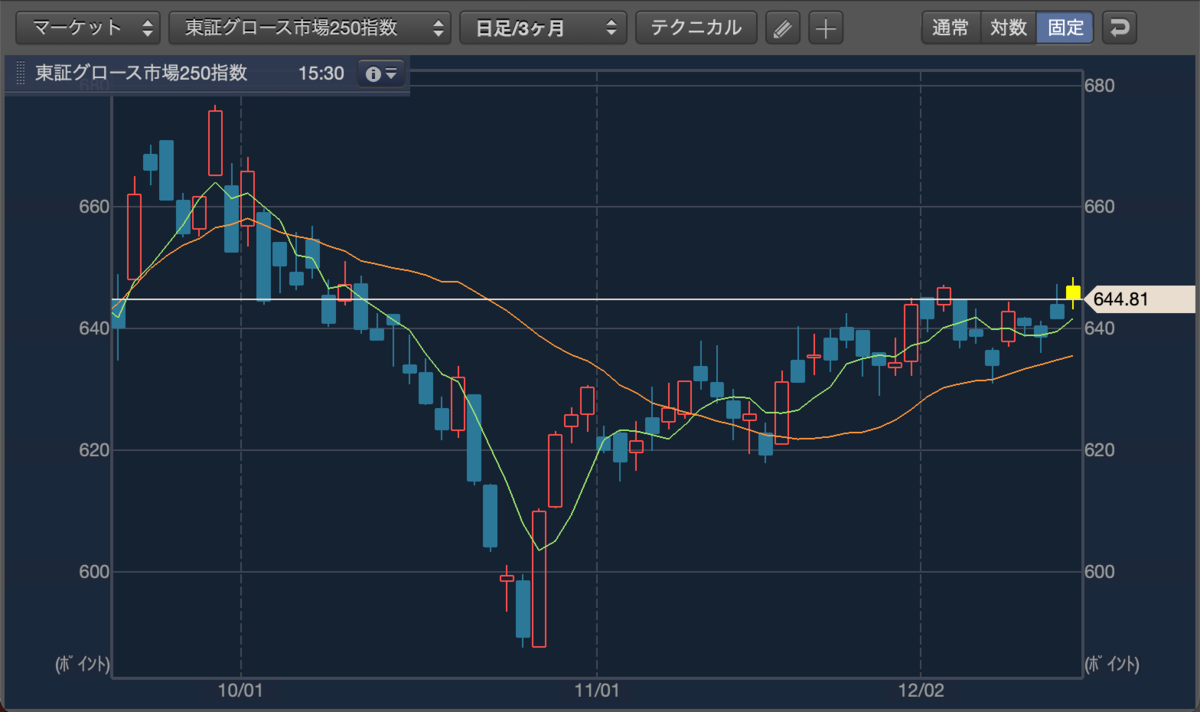Open the 東証グロース市場250指数 symbol dropdown
The image size is (1200, 712).
310,28
